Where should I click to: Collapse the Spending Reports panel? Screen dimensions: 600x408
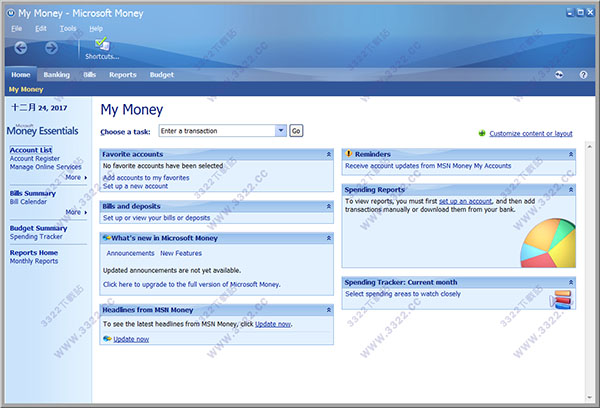pos(571,189)
